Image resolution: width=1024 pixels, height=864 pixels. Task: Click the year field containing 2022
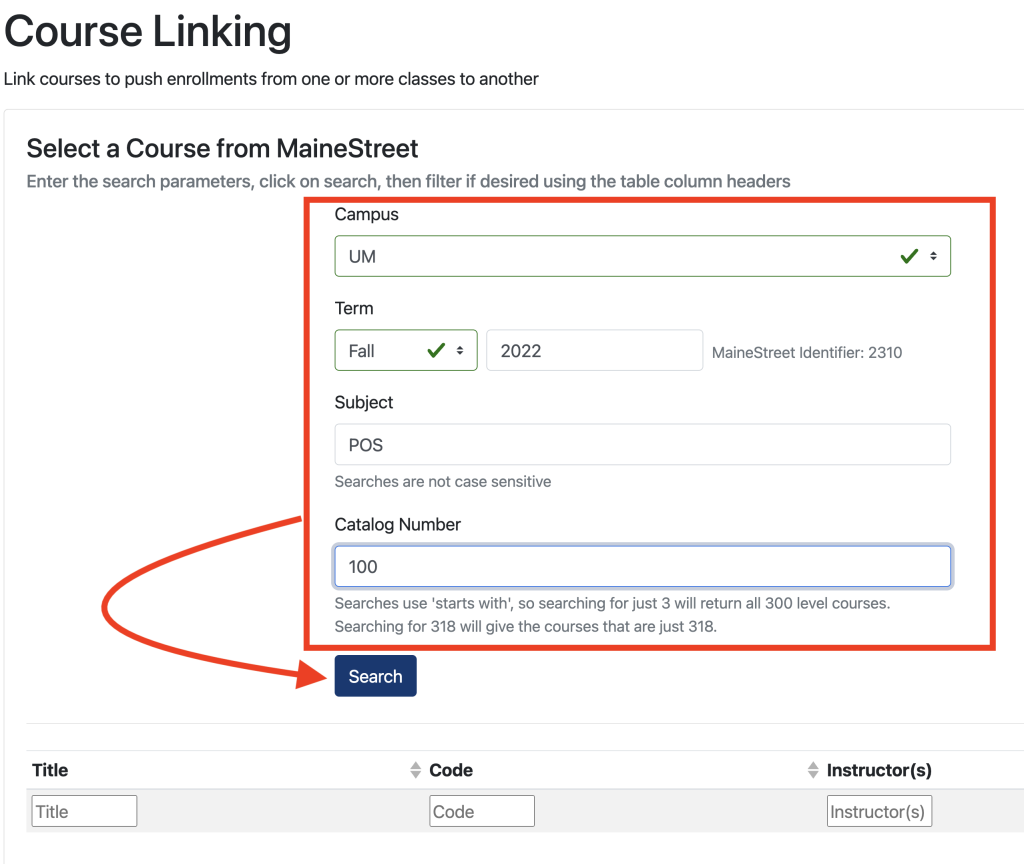pos(594,350)
